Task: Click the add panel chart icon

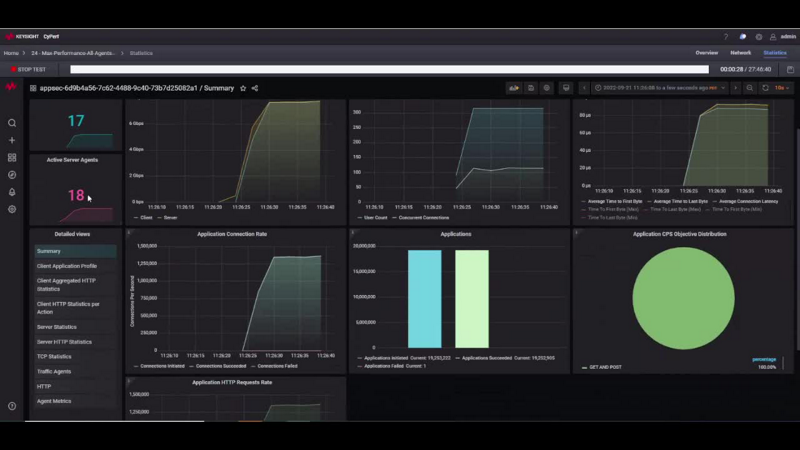Action: [x=514, y=88]
